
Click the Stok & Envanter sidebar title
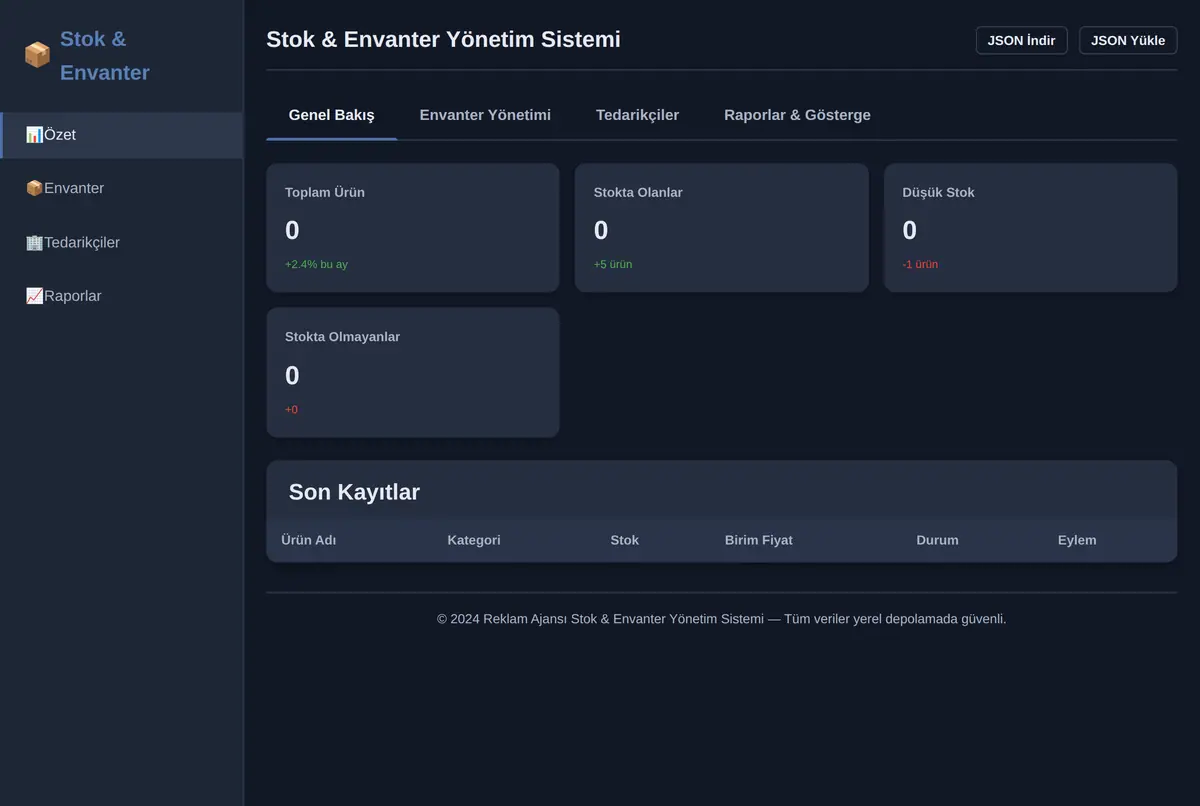pos(105,56)
